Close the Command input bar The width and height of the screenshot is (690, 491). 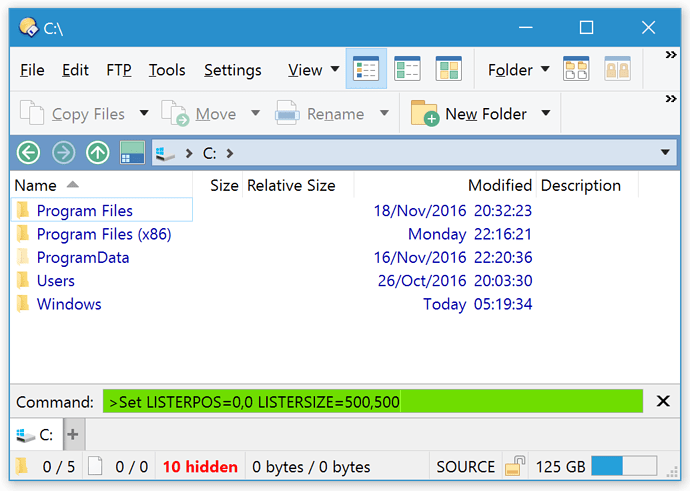[x=663, y=401]
